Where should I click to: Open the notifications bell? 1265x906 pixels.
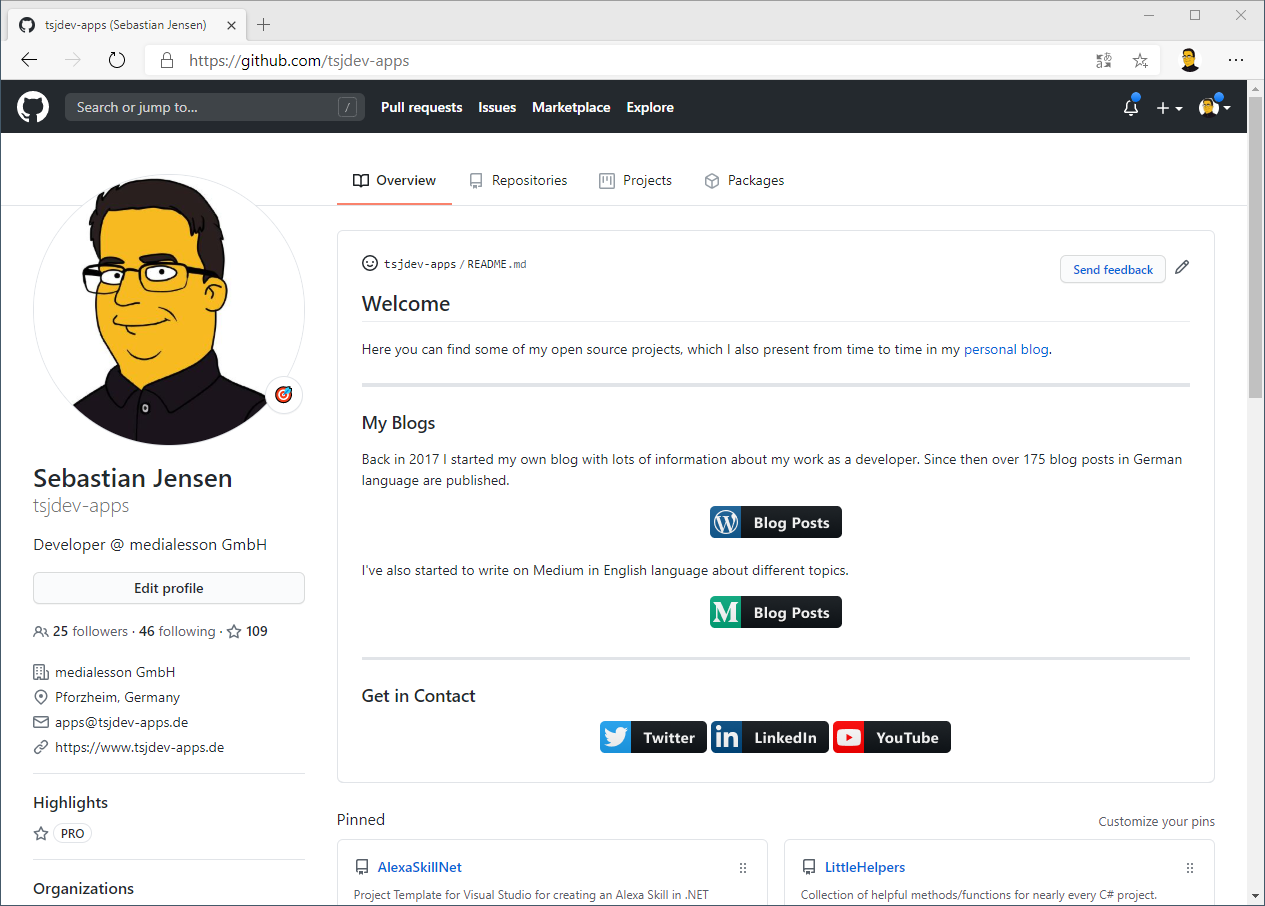click(1131, 108)
